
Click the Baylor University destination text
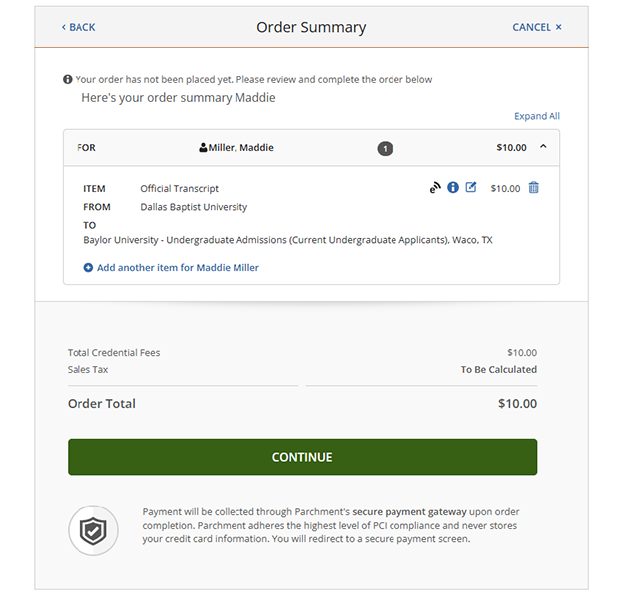[288, 240]
